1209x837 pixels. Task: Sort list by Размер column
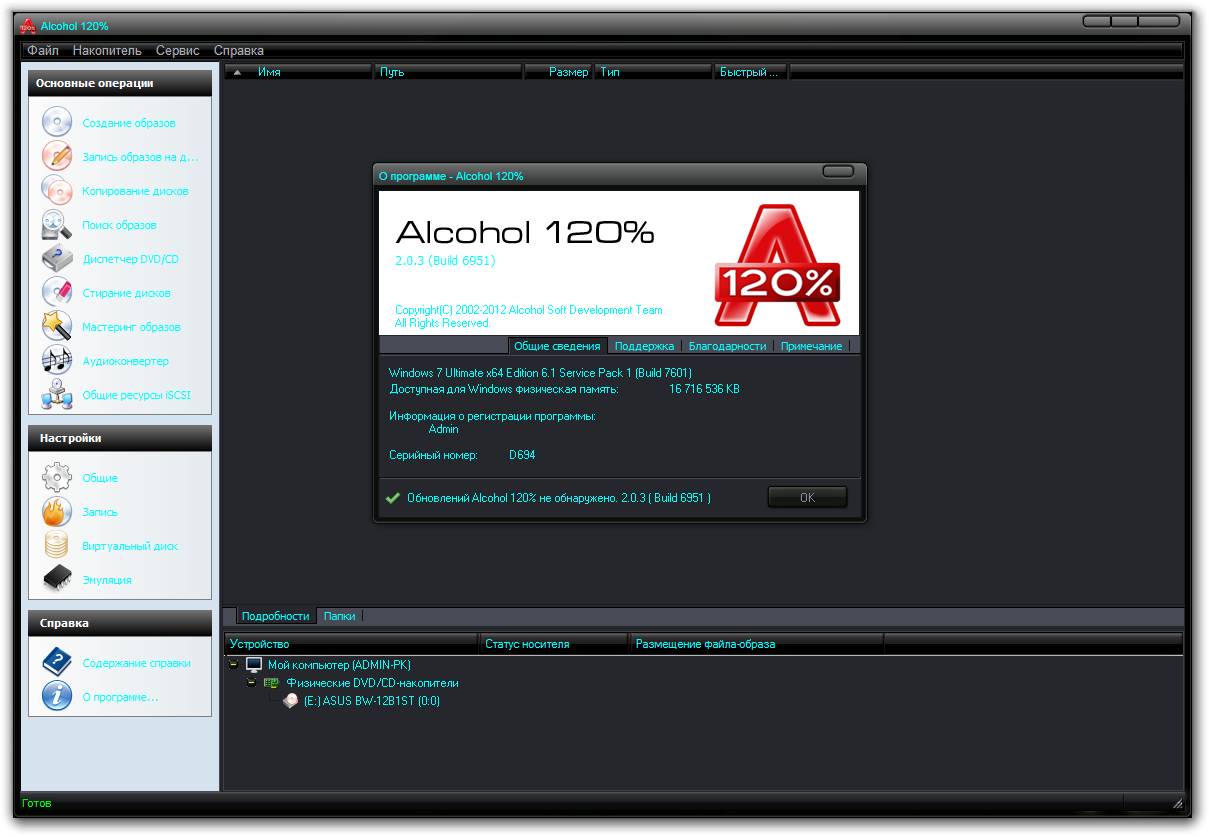pos(559,72)
